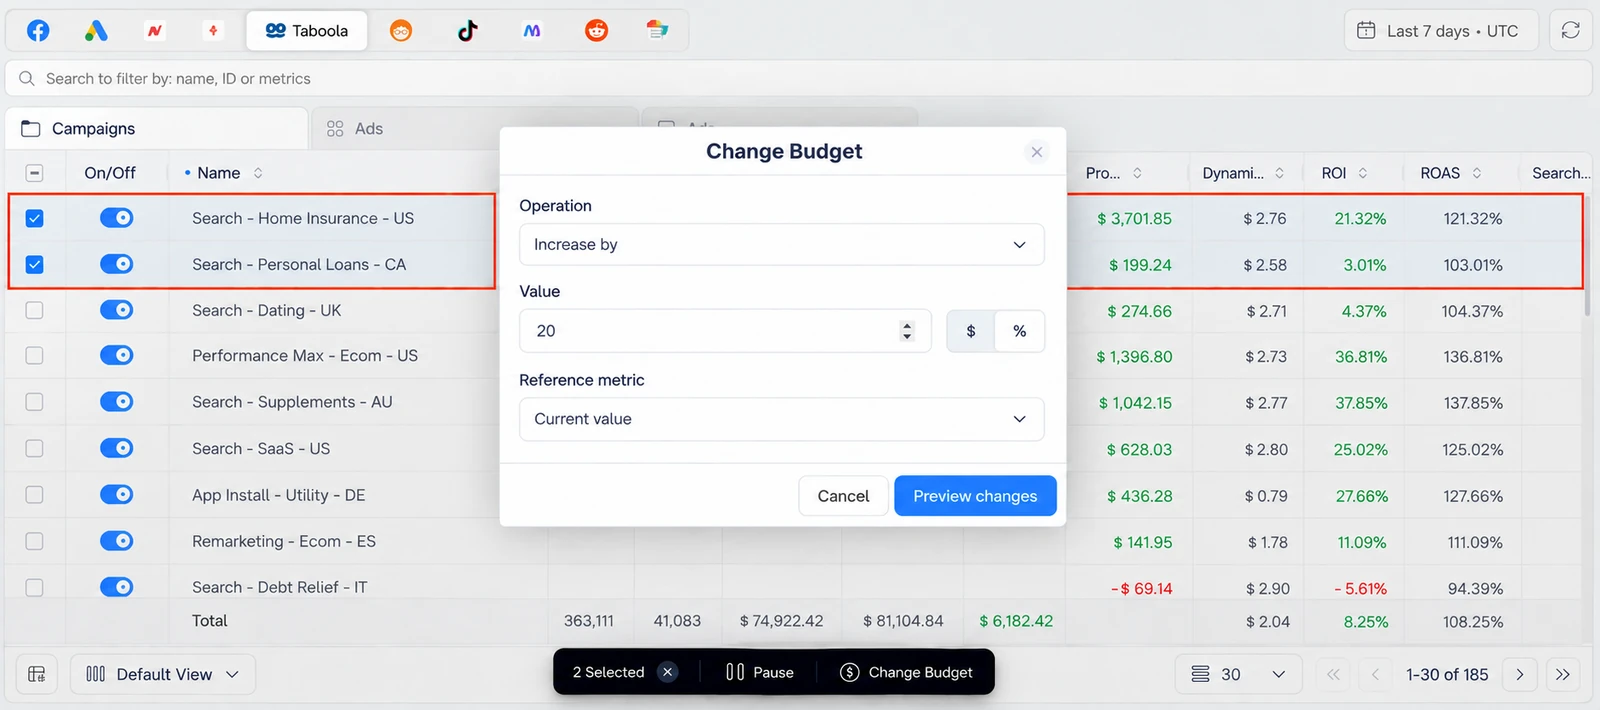Click Pause in the bulk action bar
1600x710 pixels.
pos(760,672)
